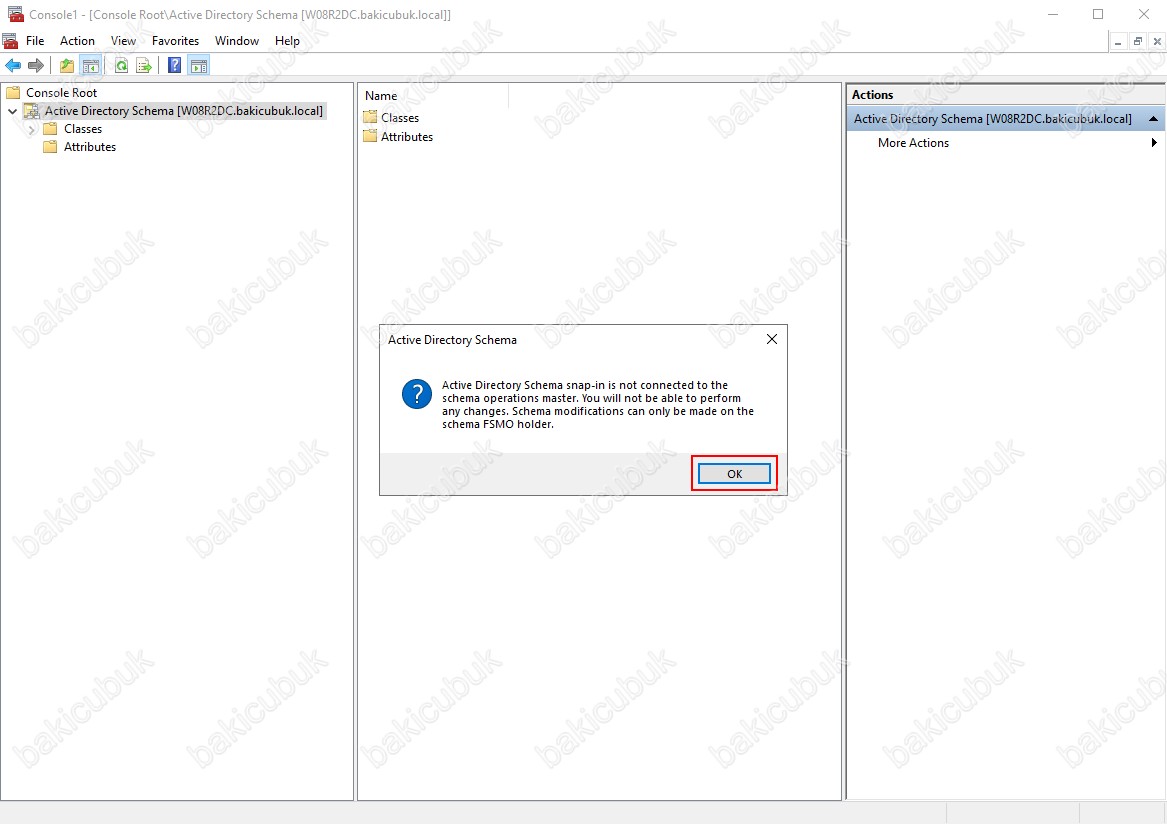Open the View menu

[x=124, y=41]
